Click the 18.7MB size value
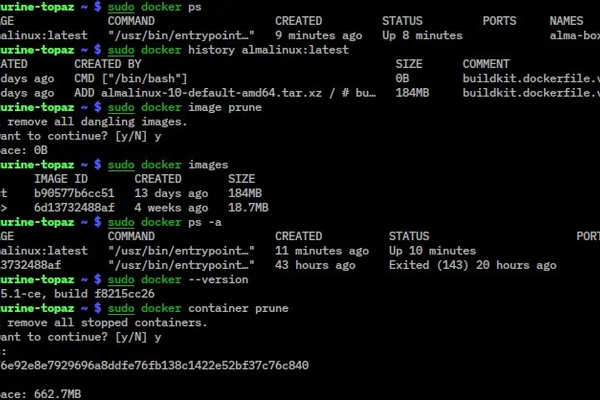The width and height of the screenshot is (600, 400). 248,207
